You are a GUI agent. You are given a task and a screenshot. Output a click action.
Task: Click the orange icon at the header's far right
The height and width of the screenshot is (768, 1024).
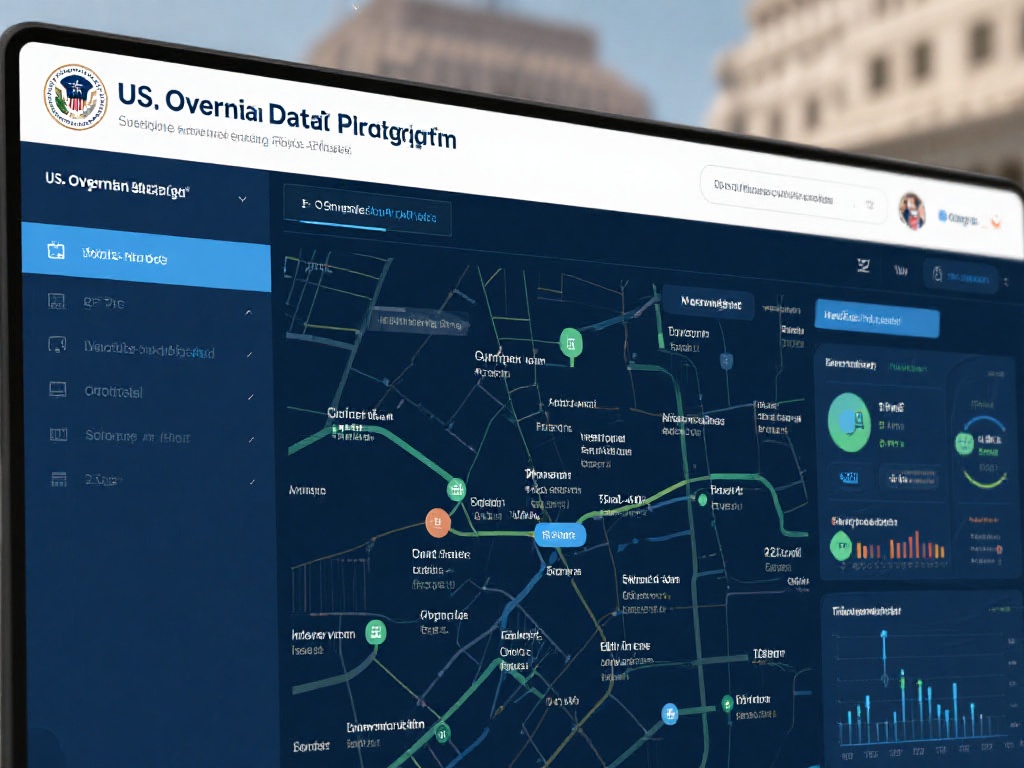996,223
